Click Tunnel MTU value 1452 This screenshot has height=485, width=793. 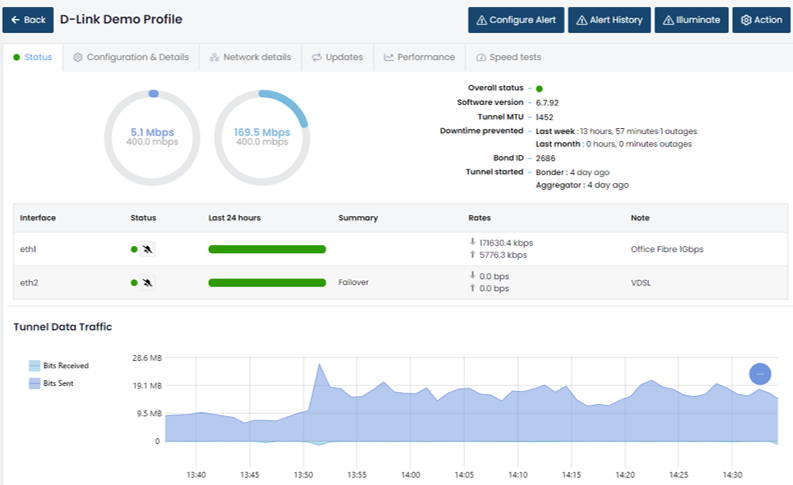coord(545,117)
